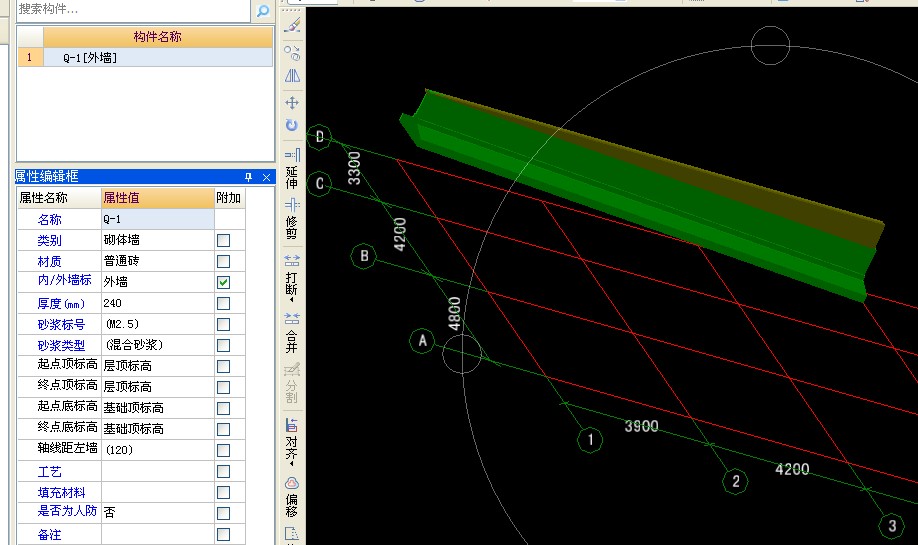Click axis bubble A in drawing
Image resolution: width=918 pixels, height=545 pixels.
422,341
